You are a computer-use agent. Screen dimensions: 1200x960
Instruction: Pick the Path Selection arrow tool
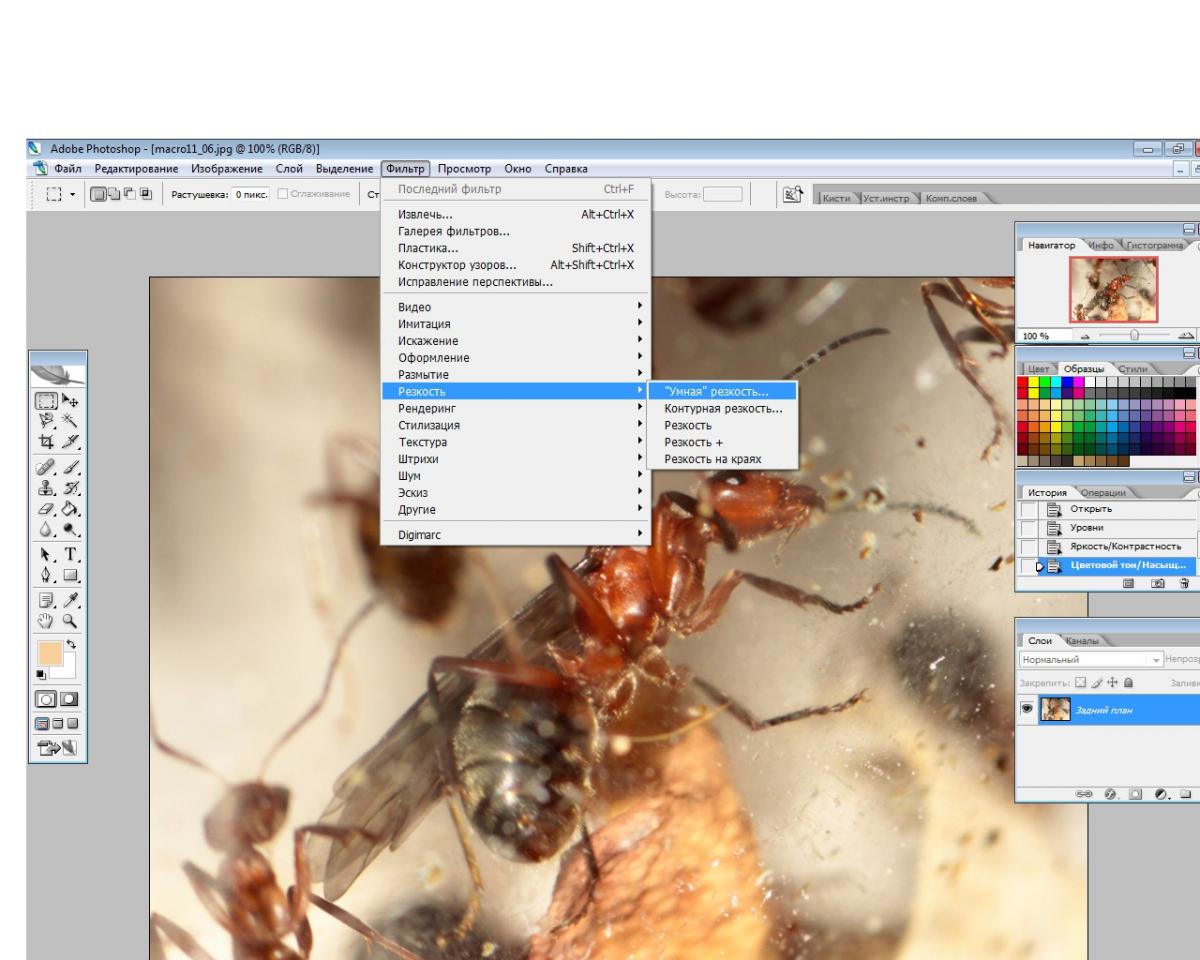46,554
